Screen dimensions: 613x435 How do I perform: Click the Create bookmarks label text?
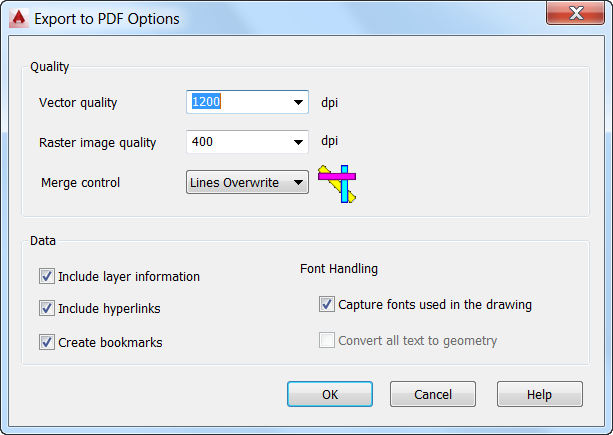[x=110, y=343]
